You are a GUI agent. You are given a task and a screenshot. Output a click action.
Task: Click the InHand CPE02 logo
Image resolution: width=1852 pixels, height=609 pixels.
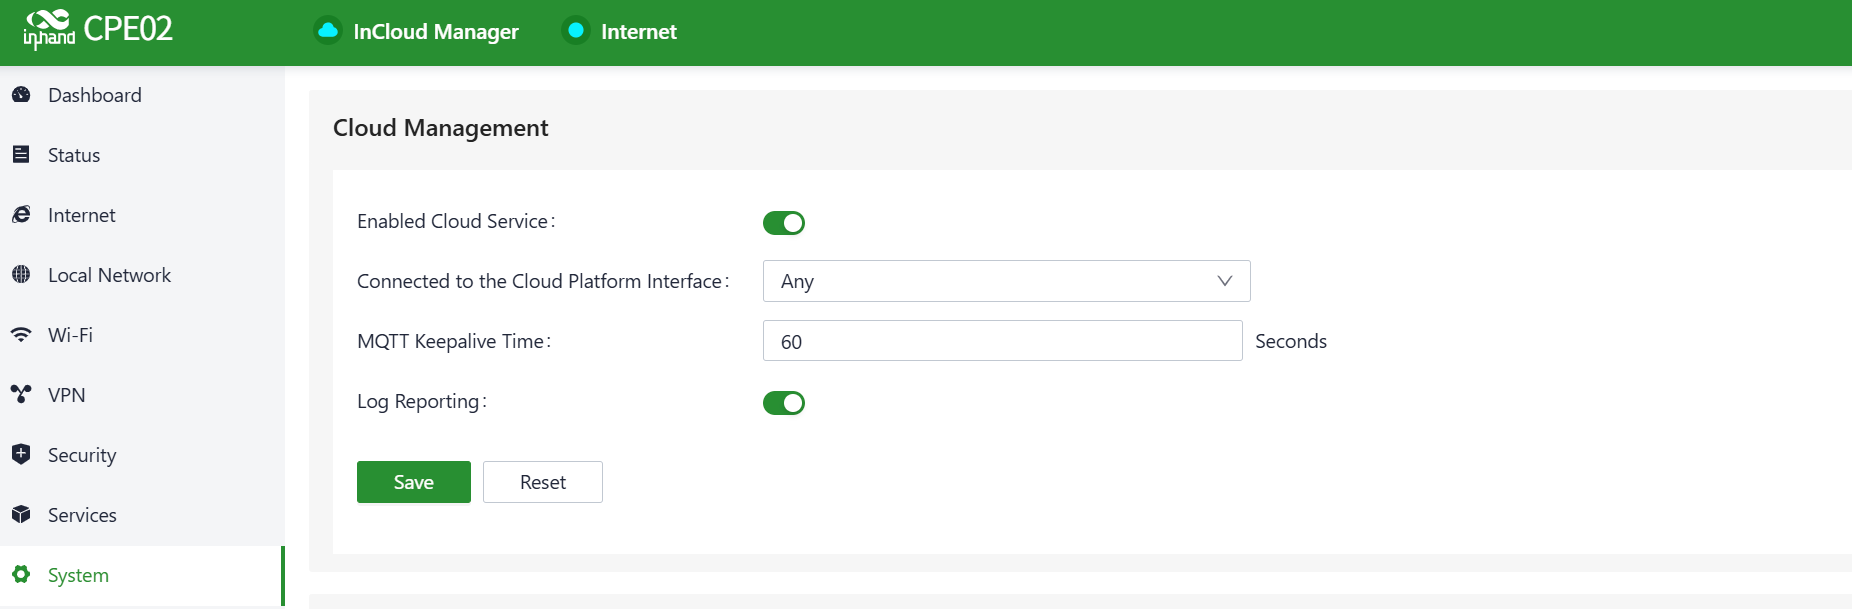98,30
